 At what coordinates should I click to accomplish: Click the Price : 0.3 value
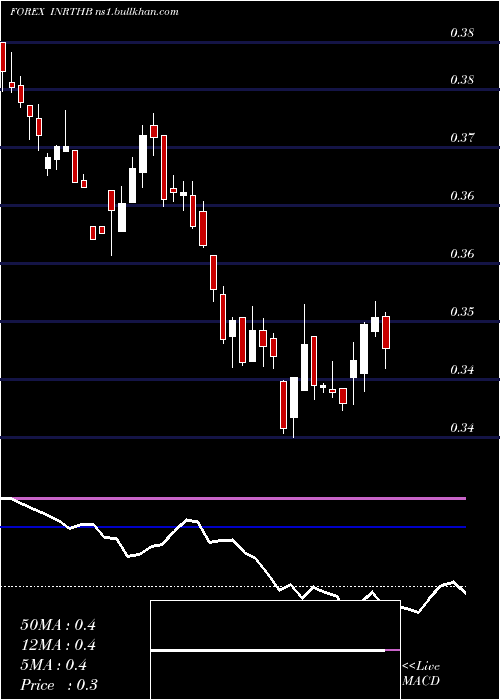pos(59,685)
